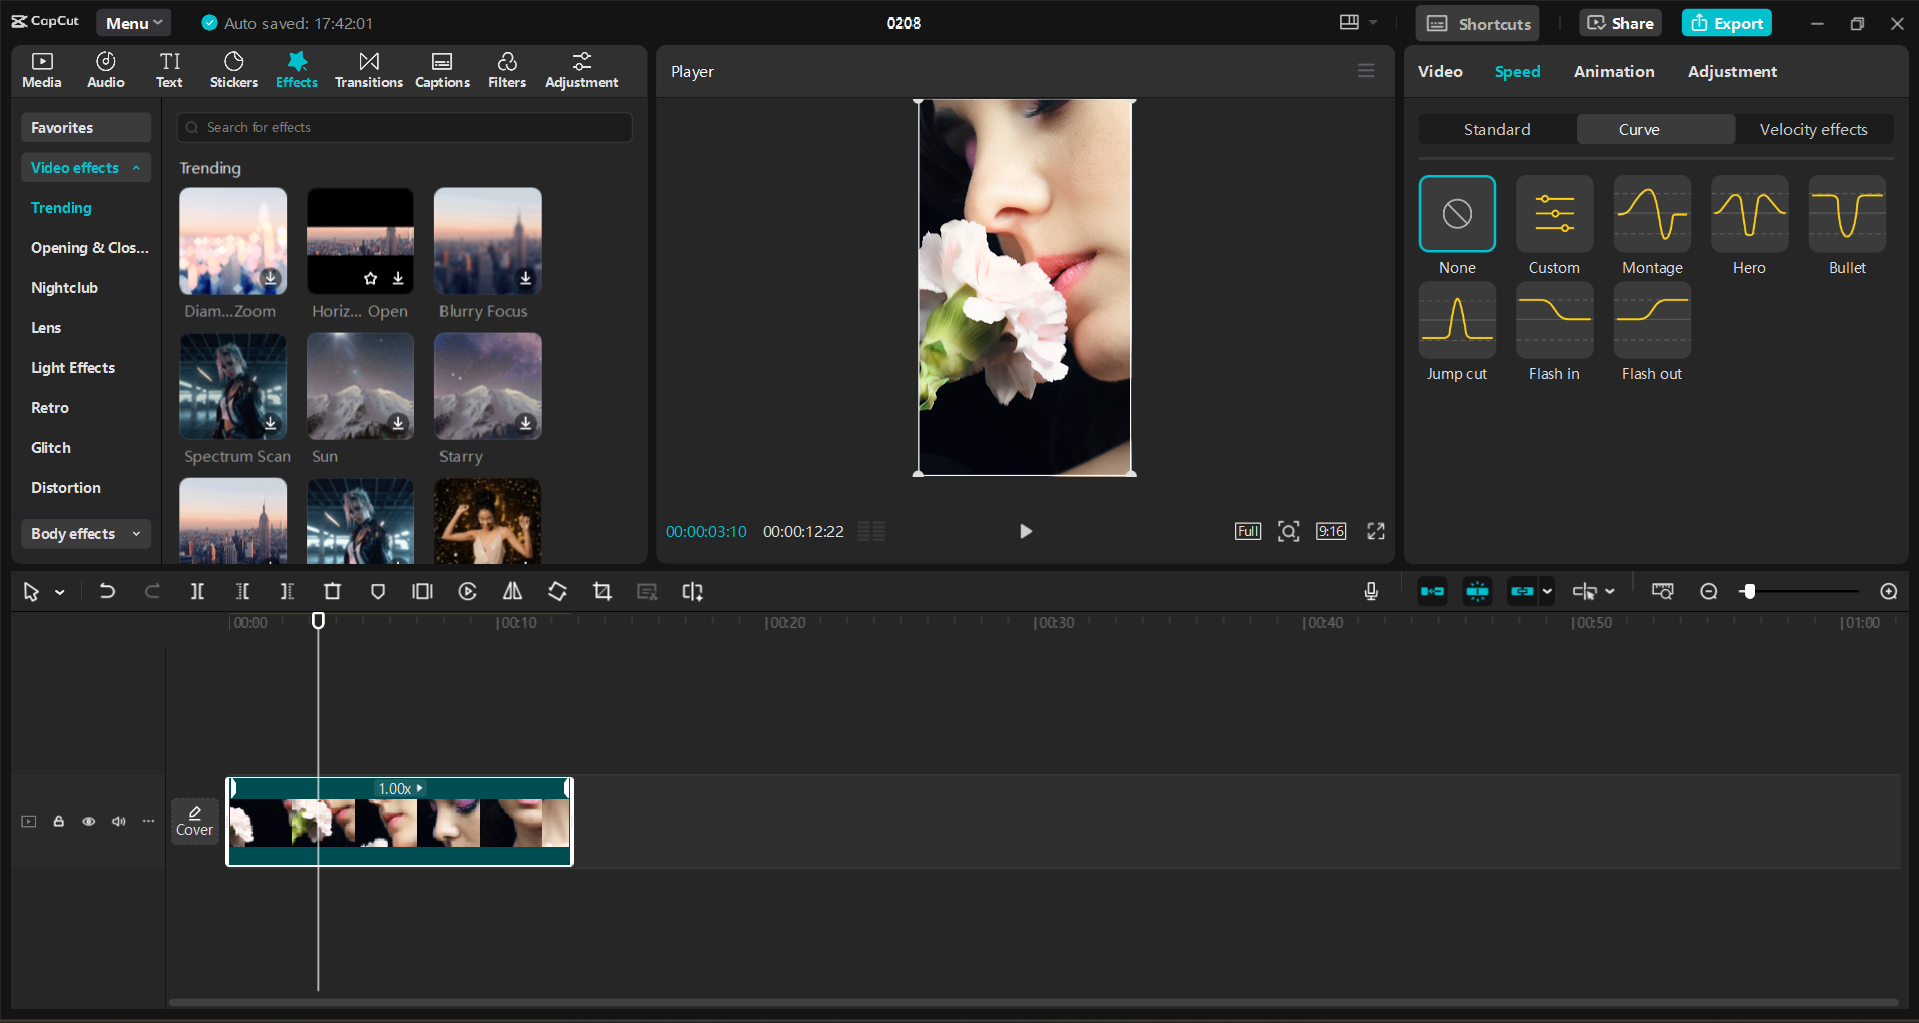Click the microphone record voiceover icon

click(x=1371, y=592)
